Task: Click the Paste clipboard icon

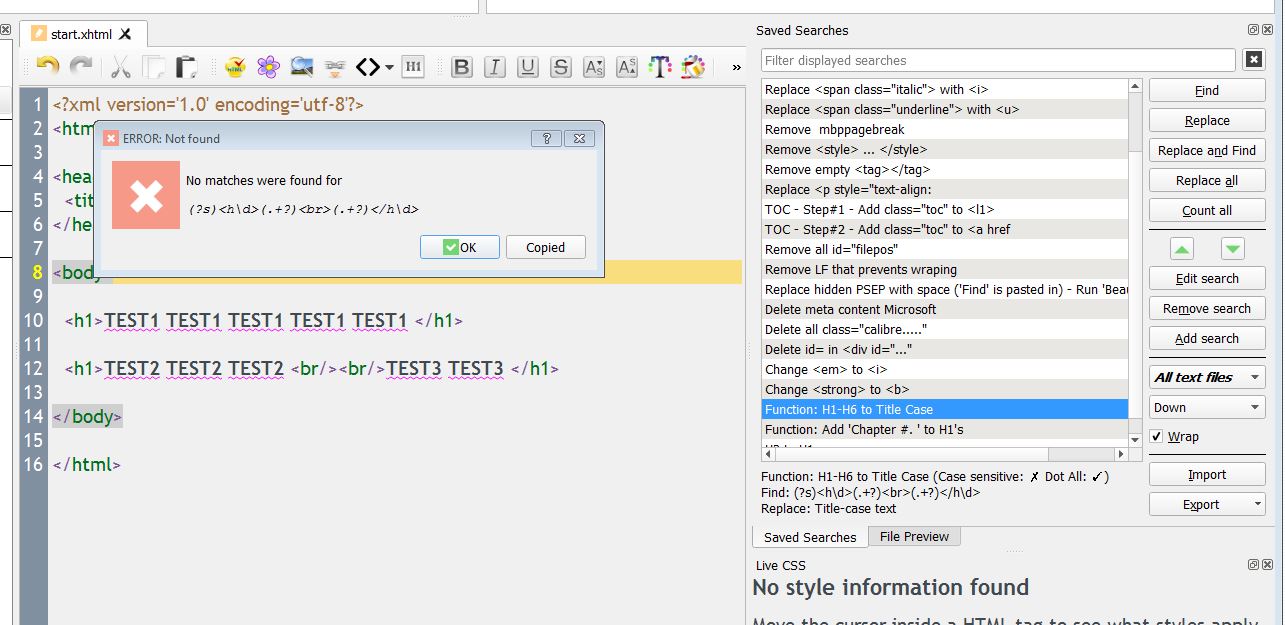Action: (x=187, y=67)
